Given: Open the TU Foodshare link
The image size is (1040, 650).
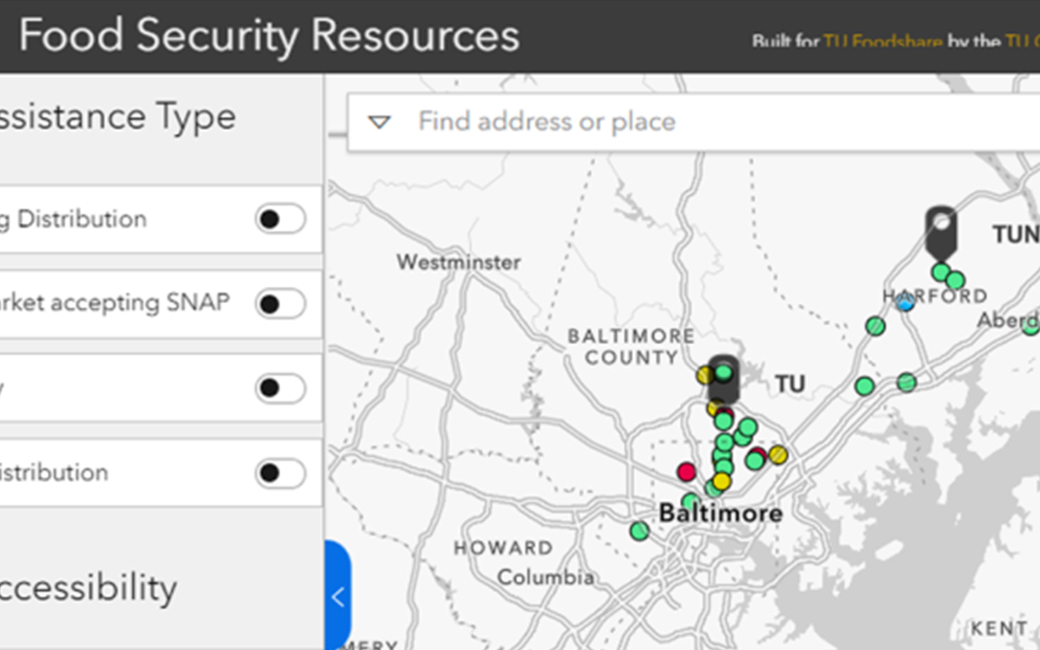Looking at the screenshot, I should (882, 42).
